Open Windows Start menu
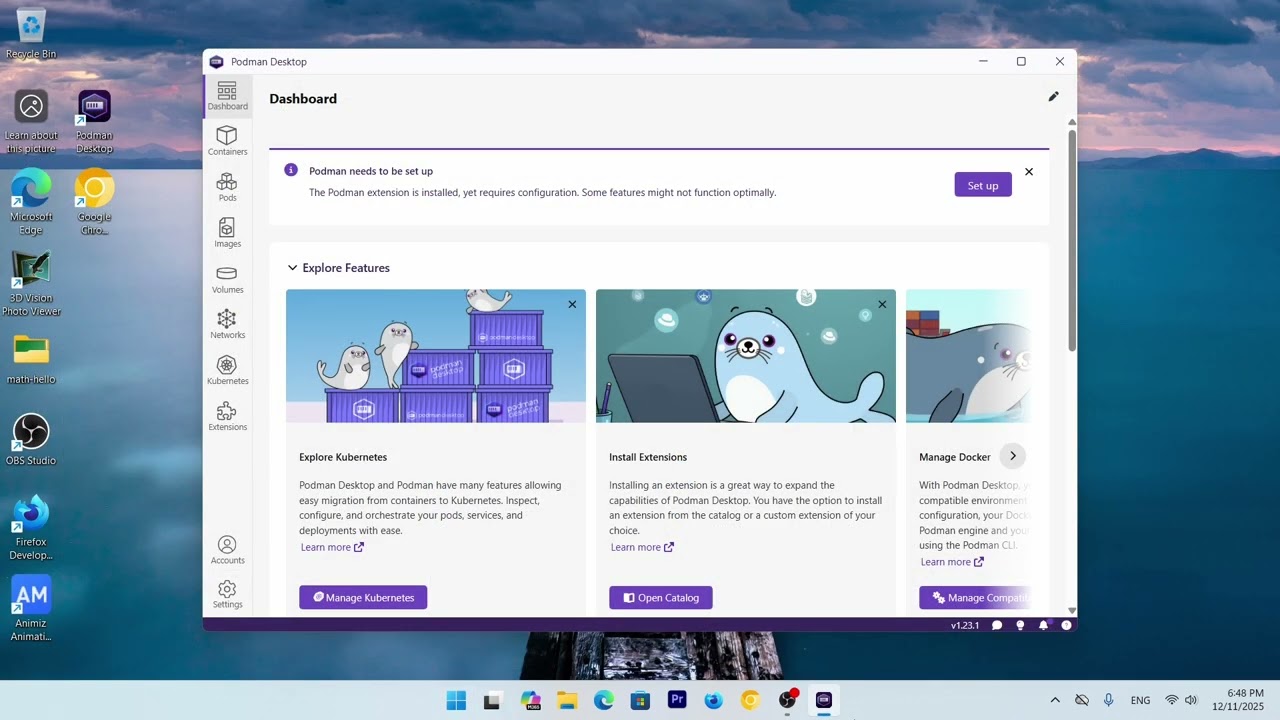Image resolution: width=1280 pixels, height=720 pixels. pyautogui.click(x=456, y=700)
